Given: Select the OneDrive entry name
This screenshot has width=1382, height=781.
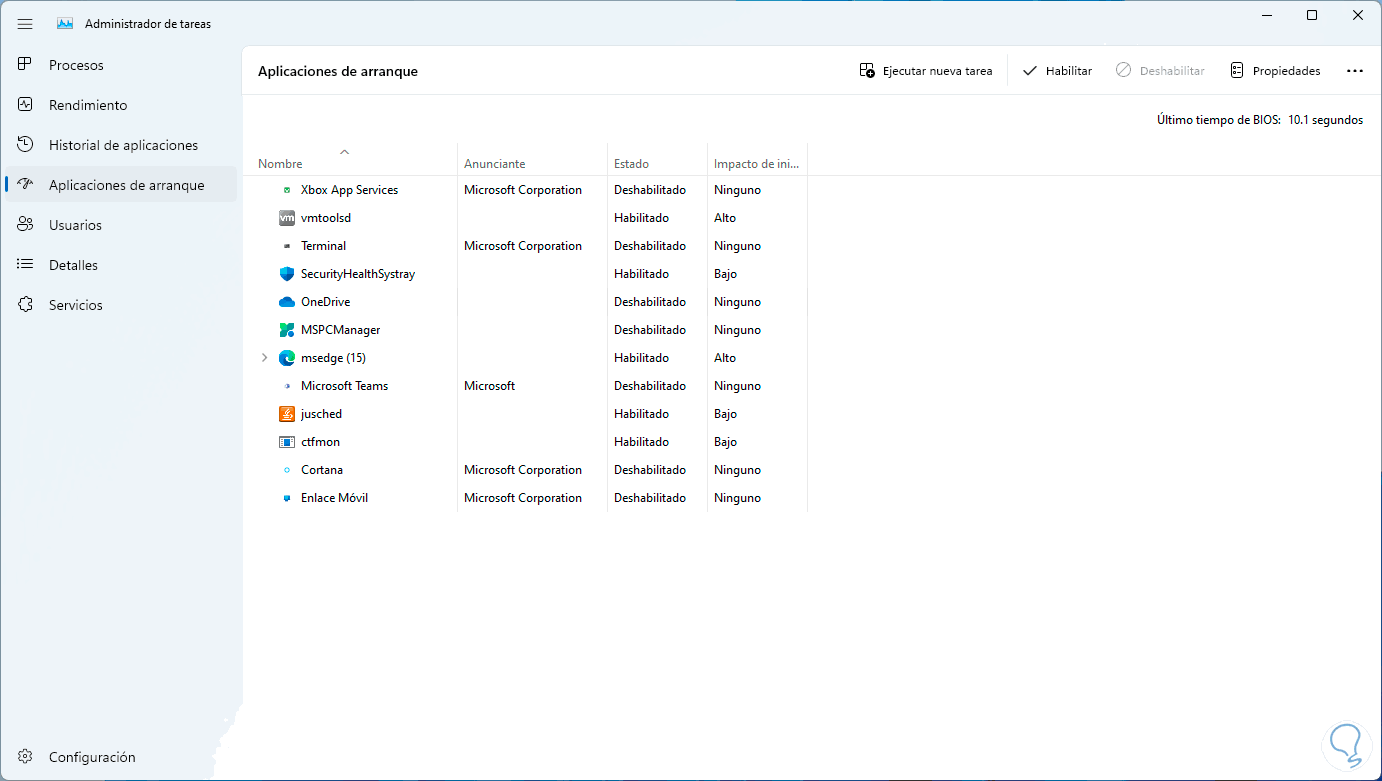Looking at the screenshot, I should coord(325,302).
